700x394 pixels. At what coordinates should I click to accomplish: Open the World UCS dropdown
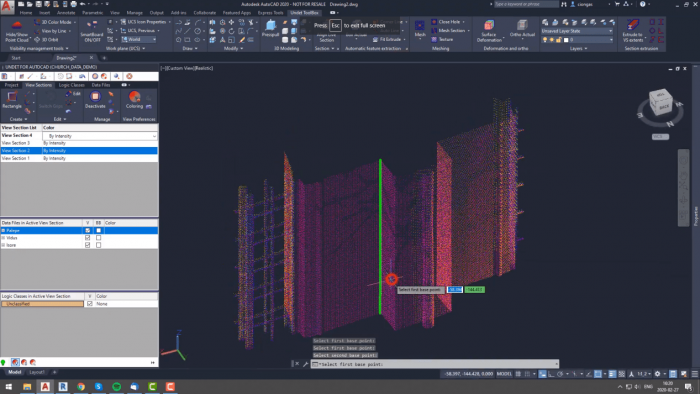tap(139, 39)
